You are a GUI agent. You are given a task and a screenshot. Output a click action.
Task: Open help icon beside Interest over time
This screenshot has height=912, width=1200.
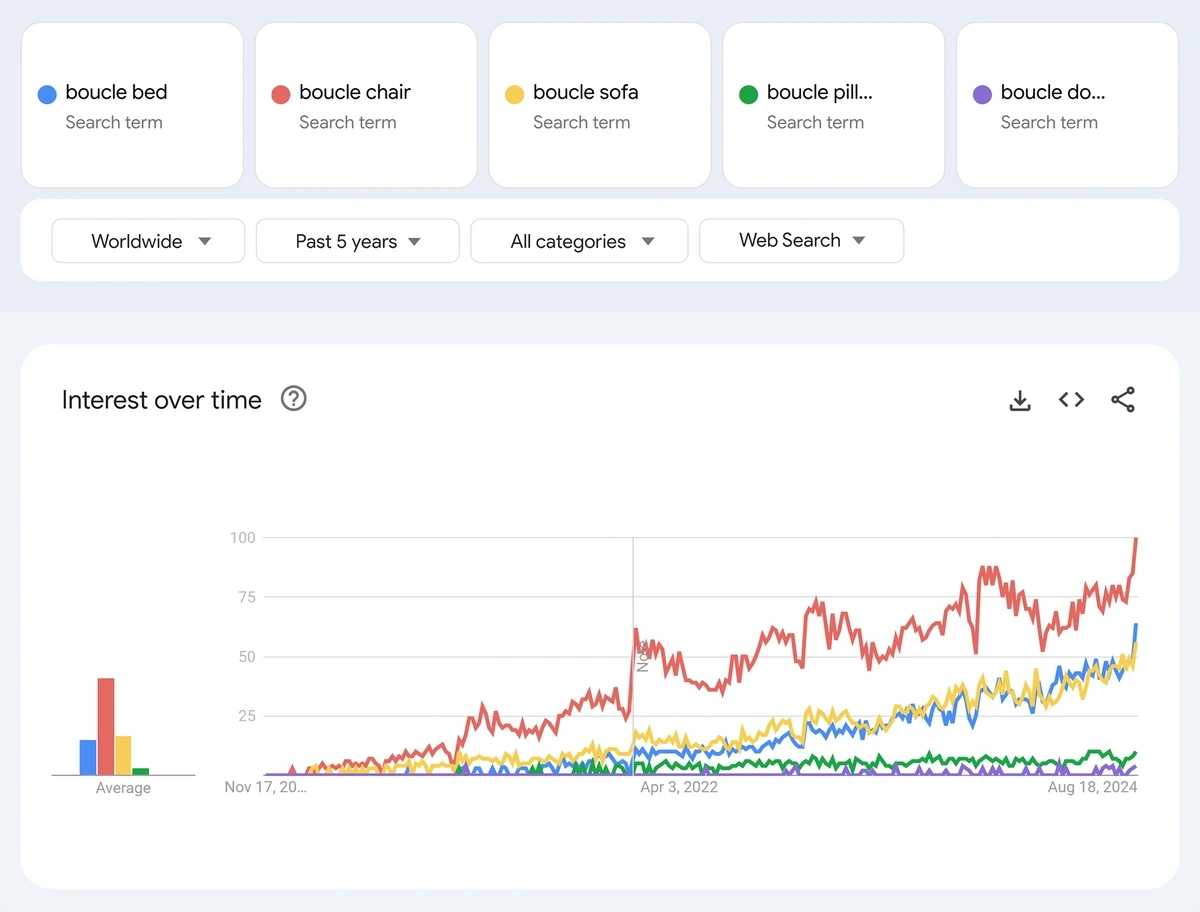[293, 399]
